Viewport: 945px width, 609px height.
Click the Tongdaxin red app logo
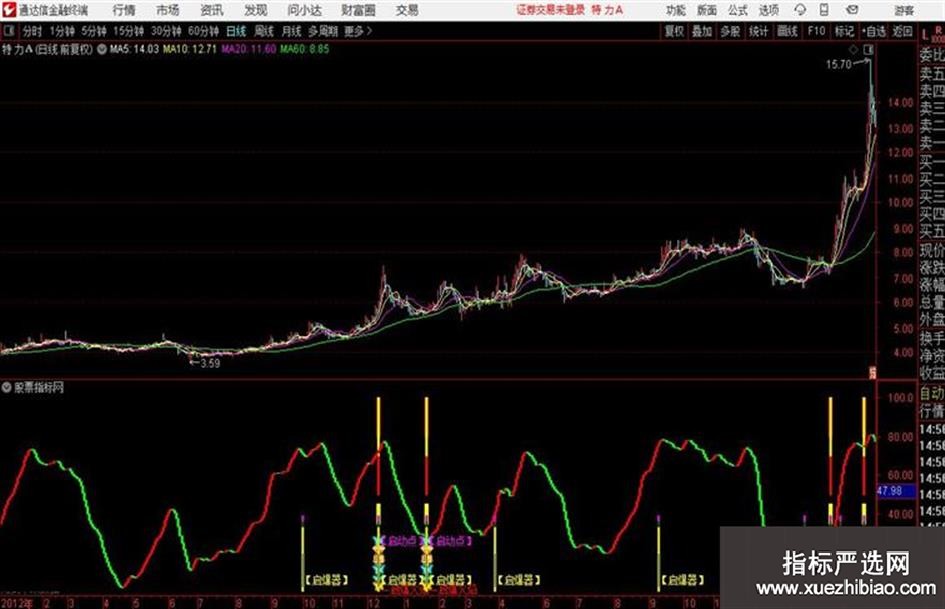tap(8, 10)
